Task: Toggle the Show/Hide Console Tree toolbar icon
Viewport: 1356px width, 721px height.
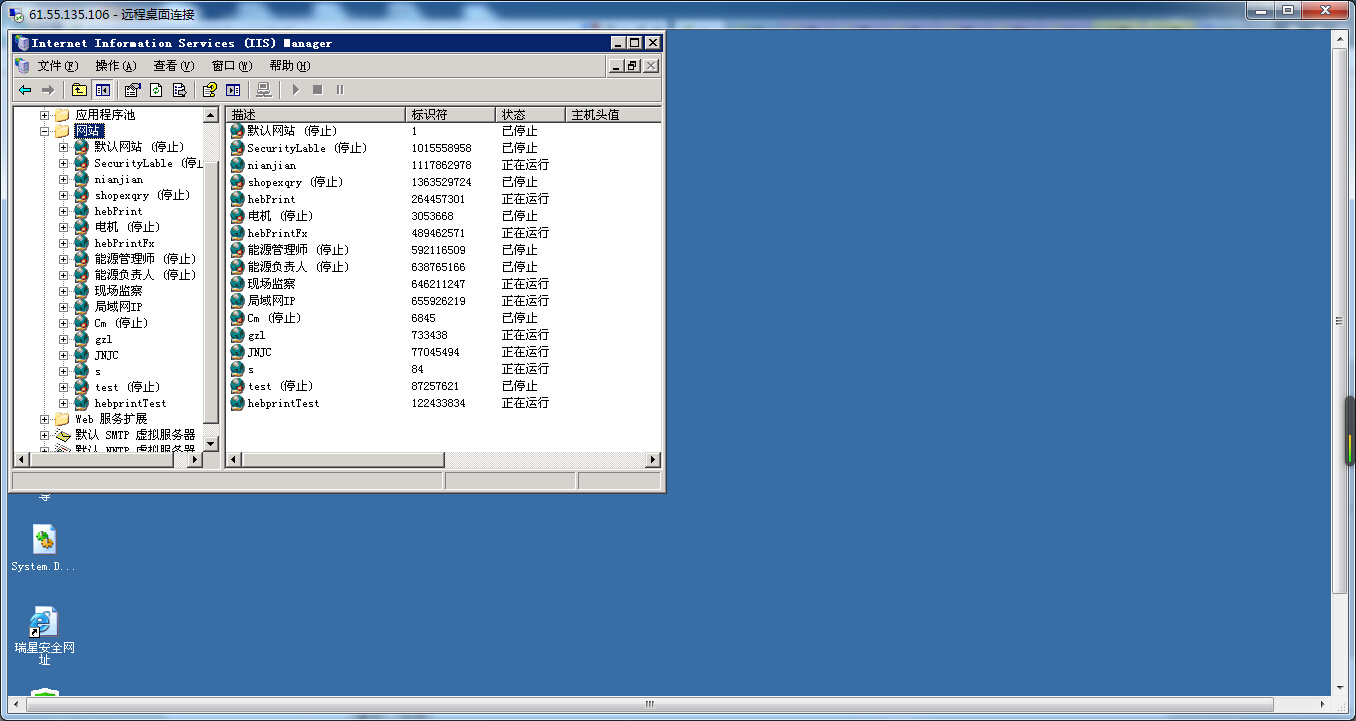Action: tap(102, 90)
